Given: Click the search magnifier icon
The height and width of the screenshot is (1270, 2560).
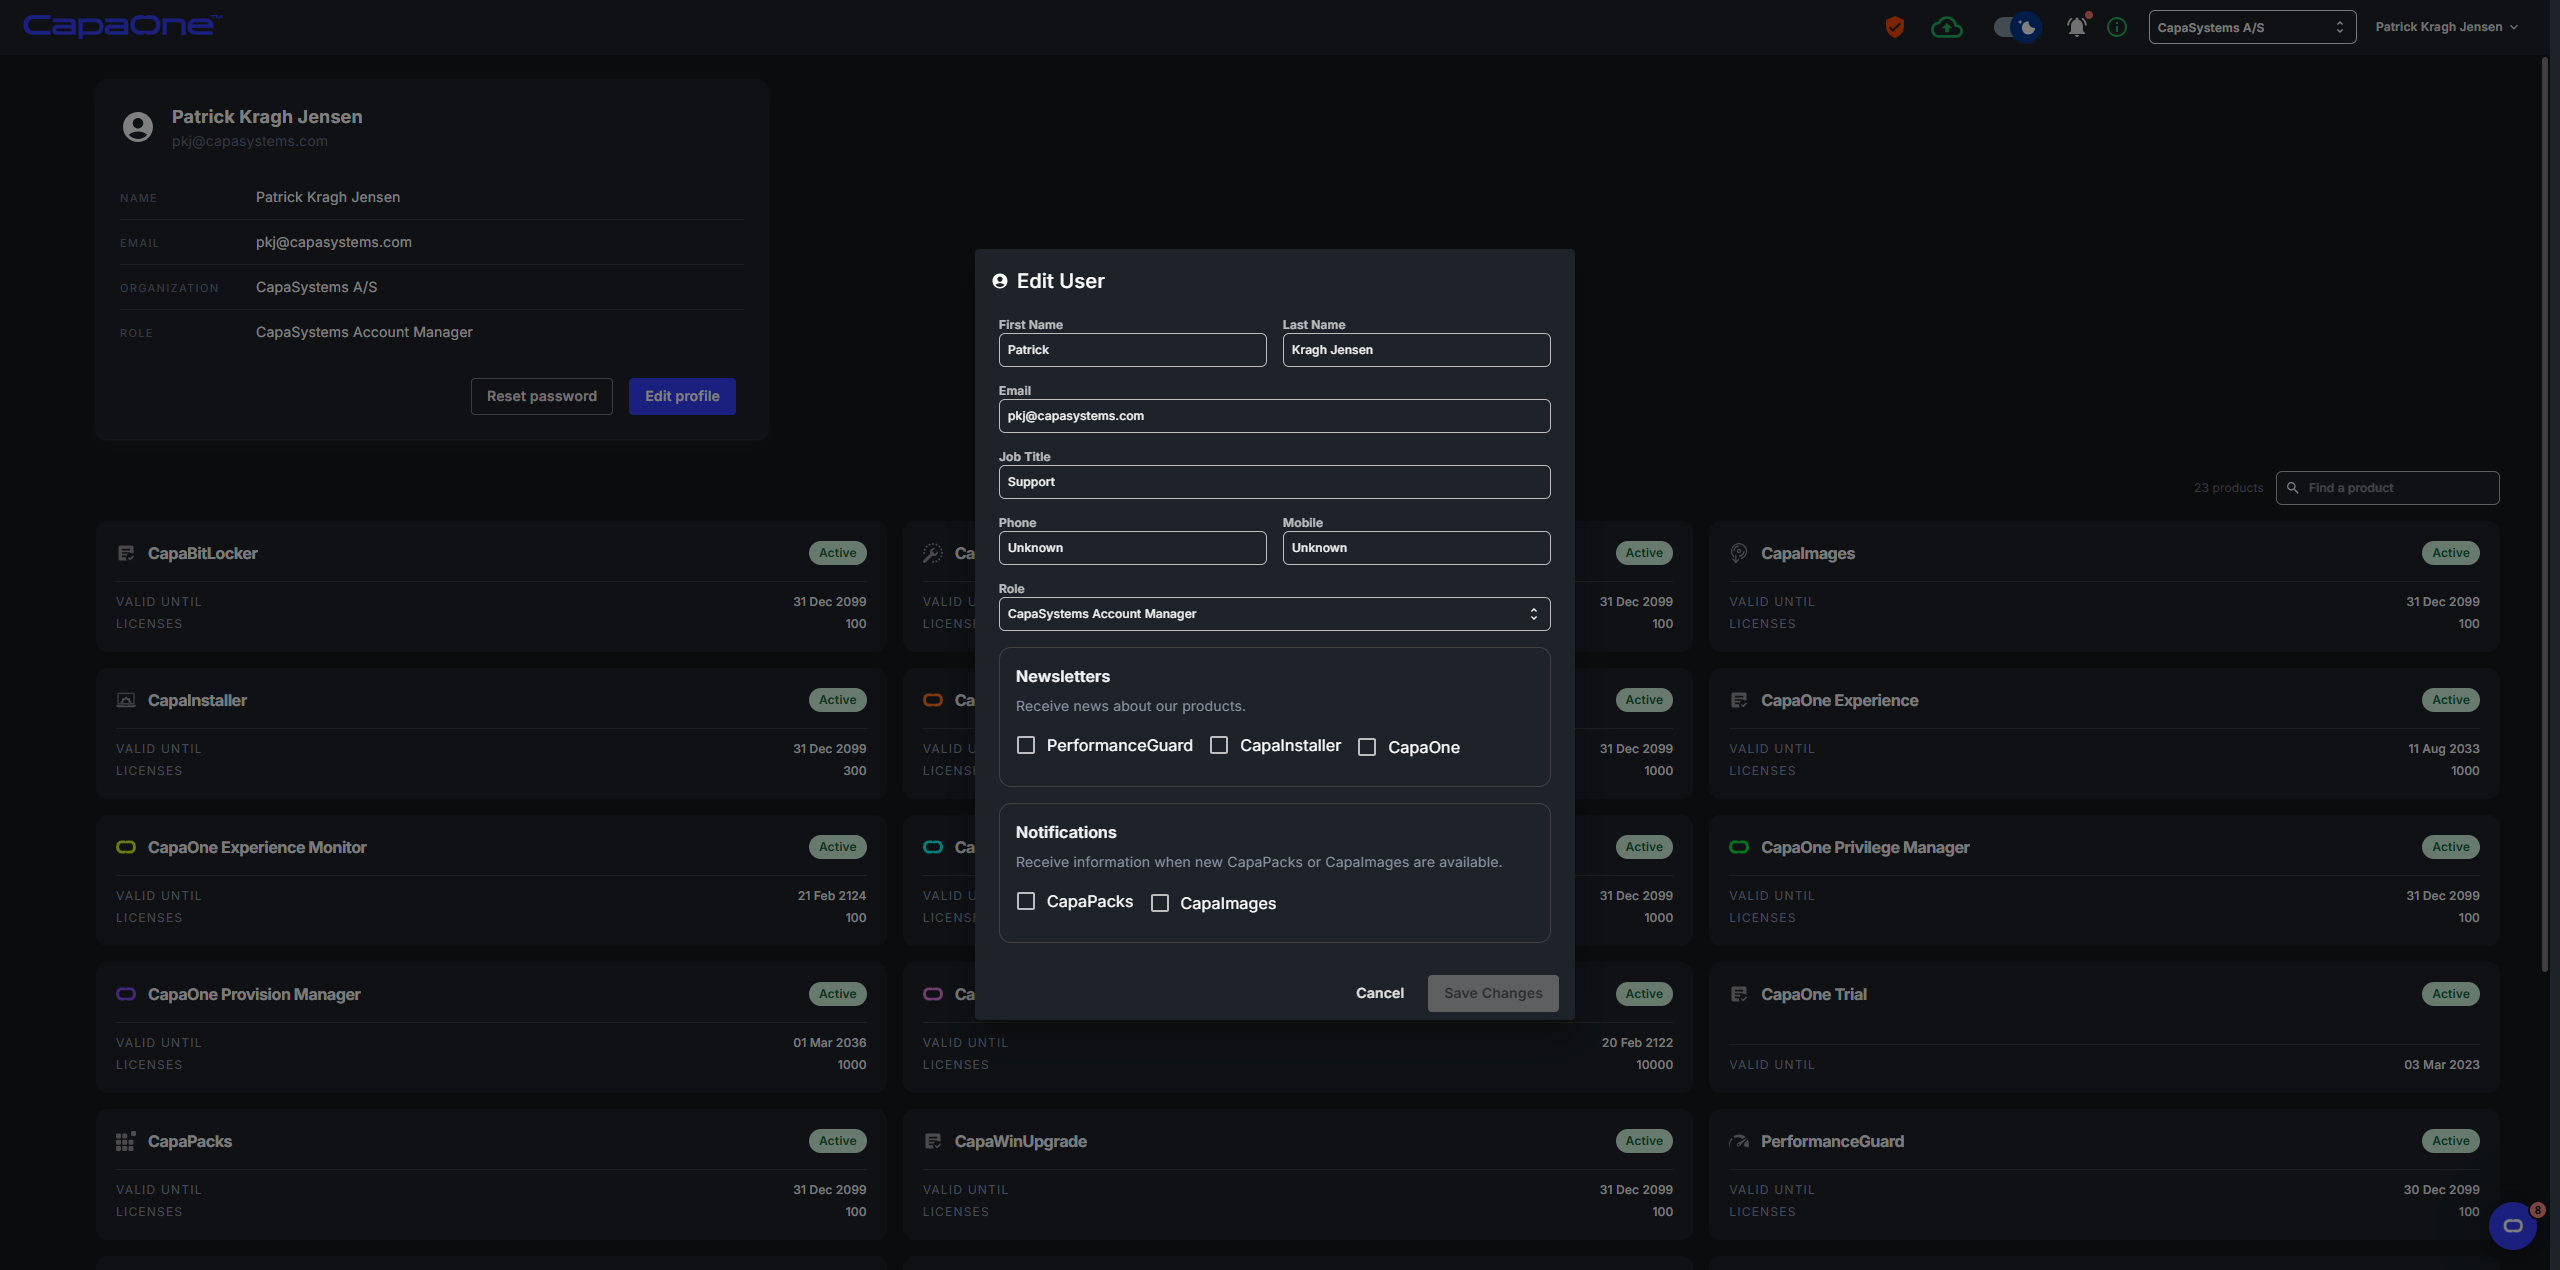Looking at the screenshot, I should coord(2292,488).
